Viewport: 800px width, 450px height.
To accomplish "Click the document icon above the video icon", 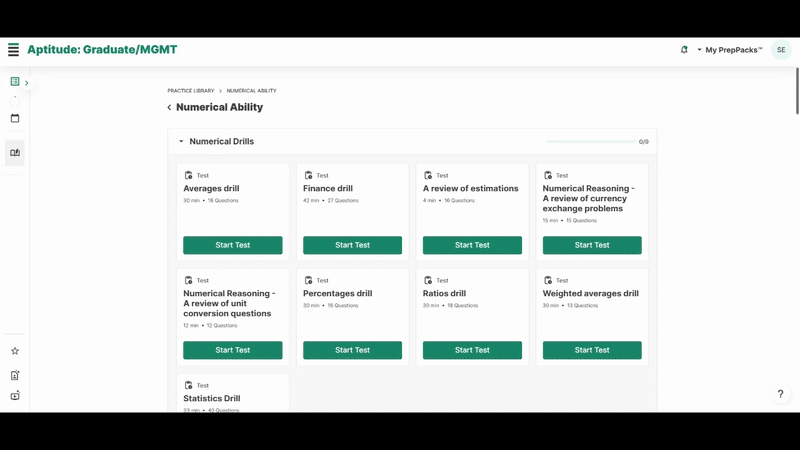I will coord(15,375).
